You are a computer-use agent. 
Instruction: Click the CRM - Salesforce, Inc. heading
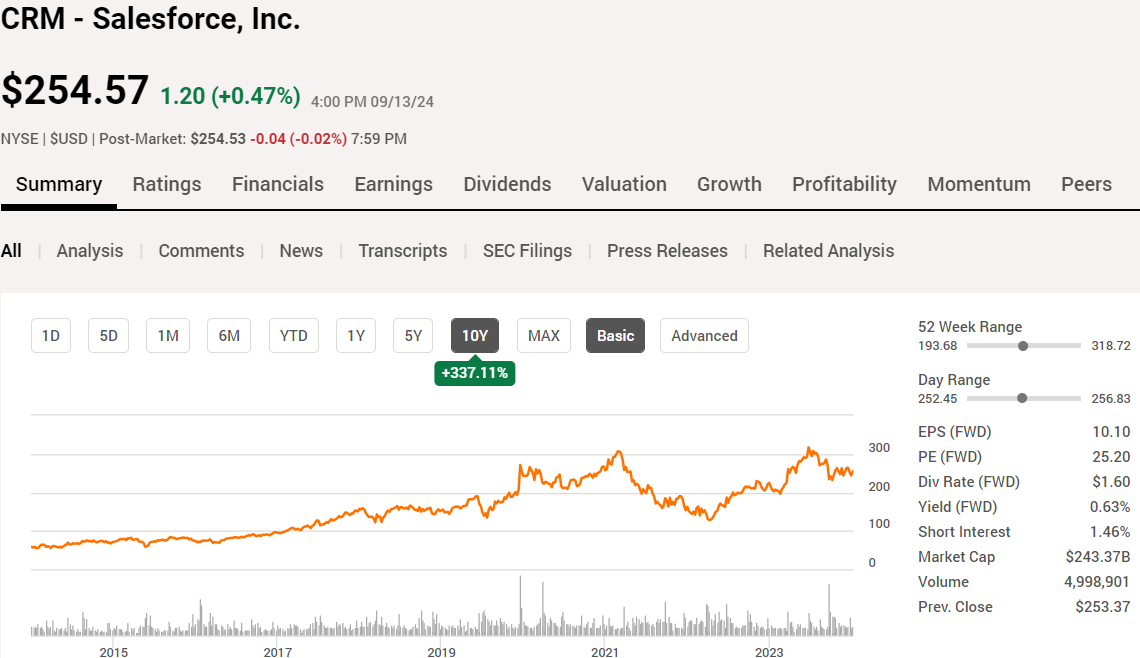150,18
